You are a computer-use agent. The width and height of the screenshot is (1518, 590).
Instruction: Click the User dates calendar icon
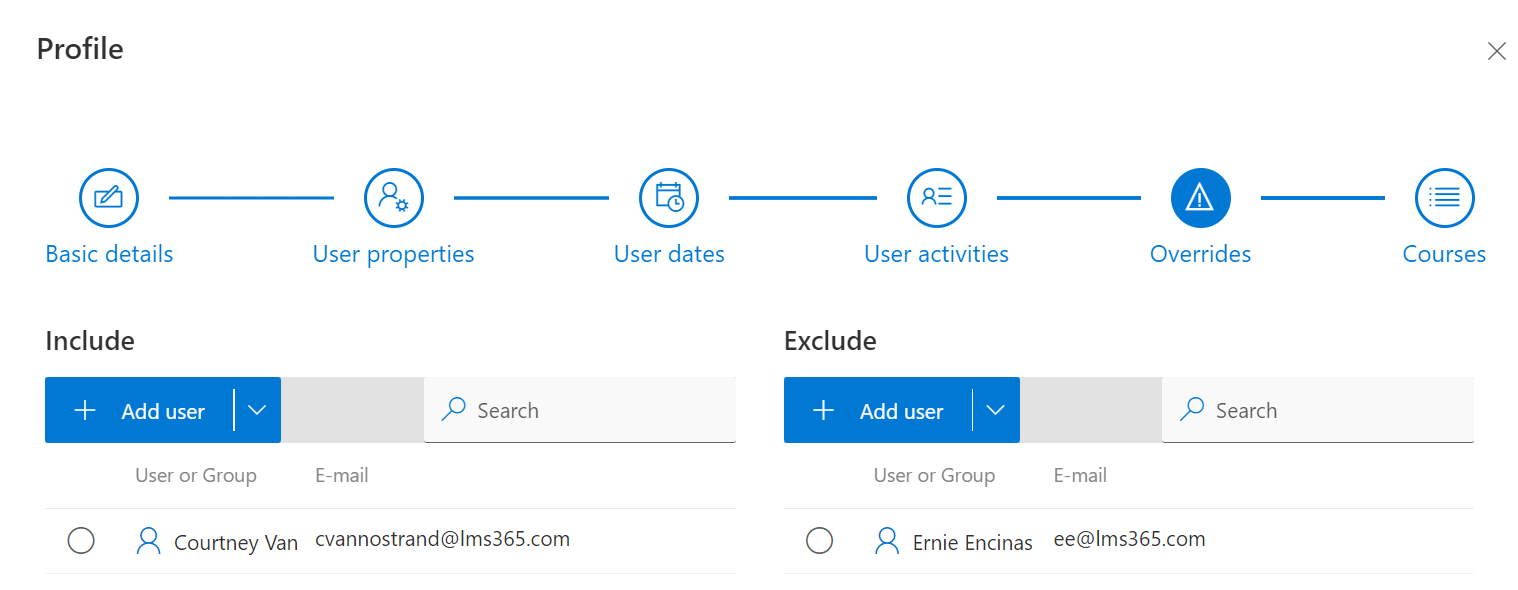point(668,197)
